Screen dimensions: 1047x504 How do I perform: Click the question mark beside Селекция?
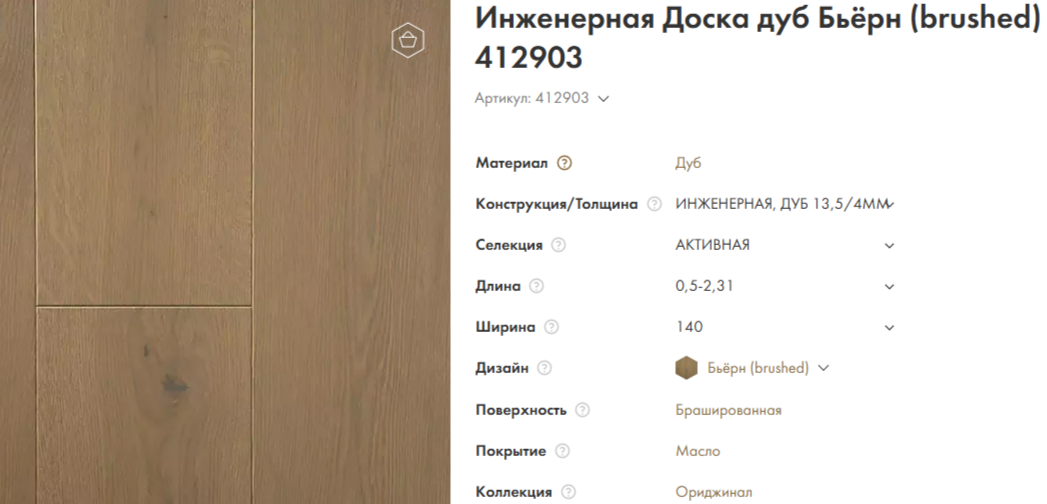[x=559, y=245]
